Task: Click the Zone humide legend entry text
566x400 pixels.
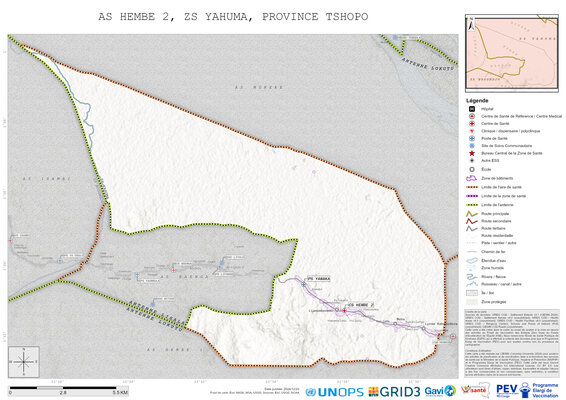Action: (492, 268)
